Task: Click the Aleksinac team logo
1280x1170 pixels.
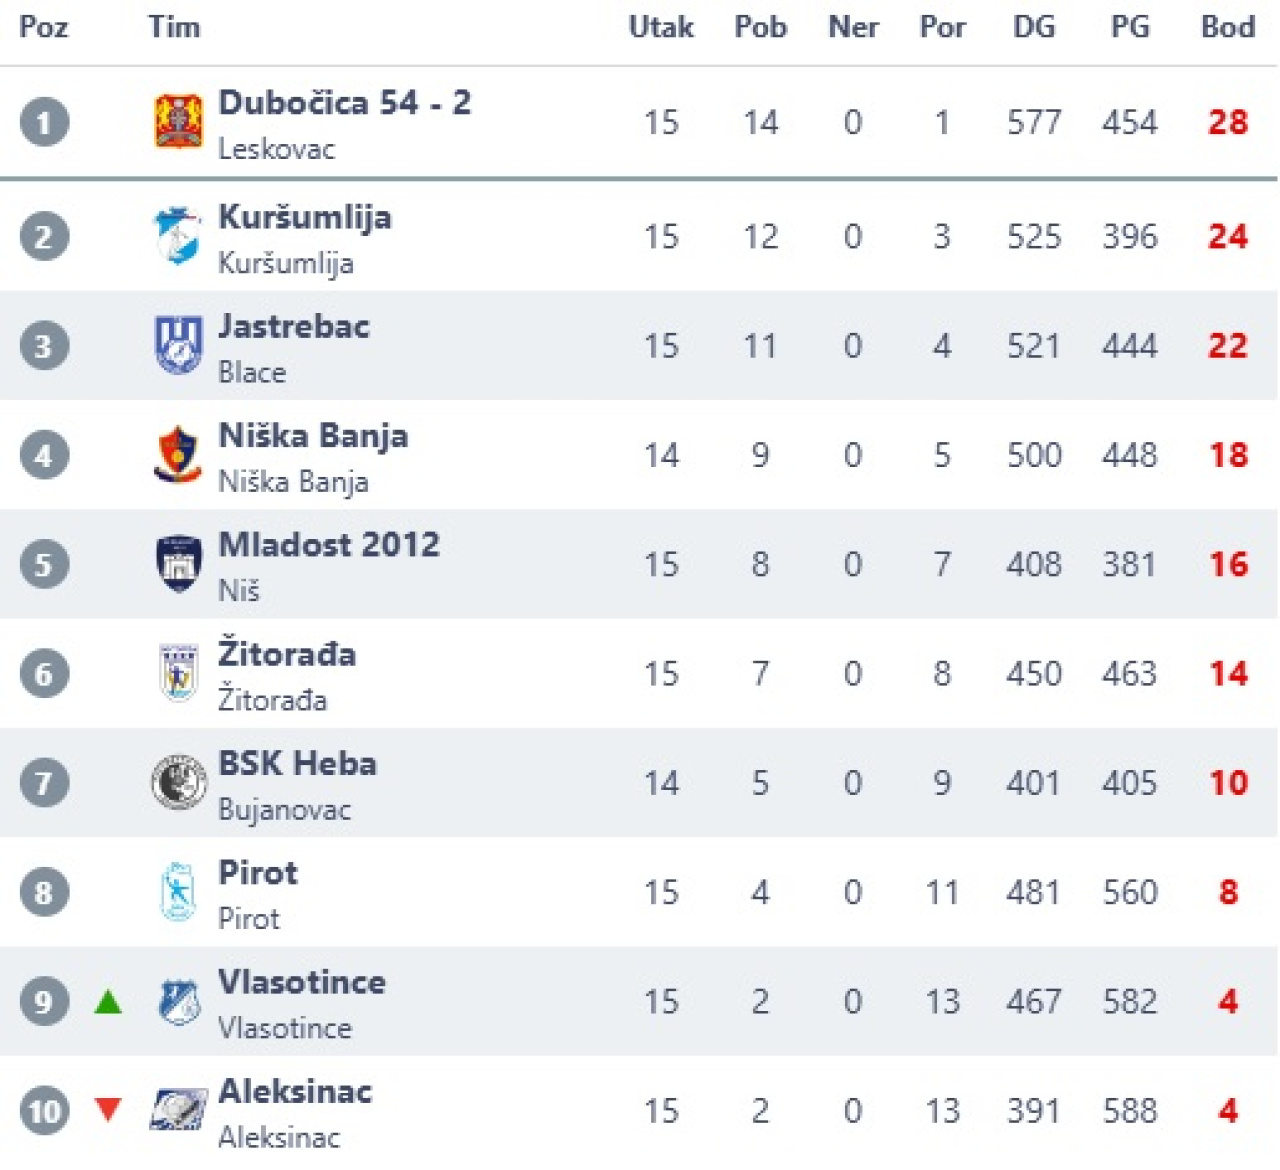Action: tap(178, 1110)
